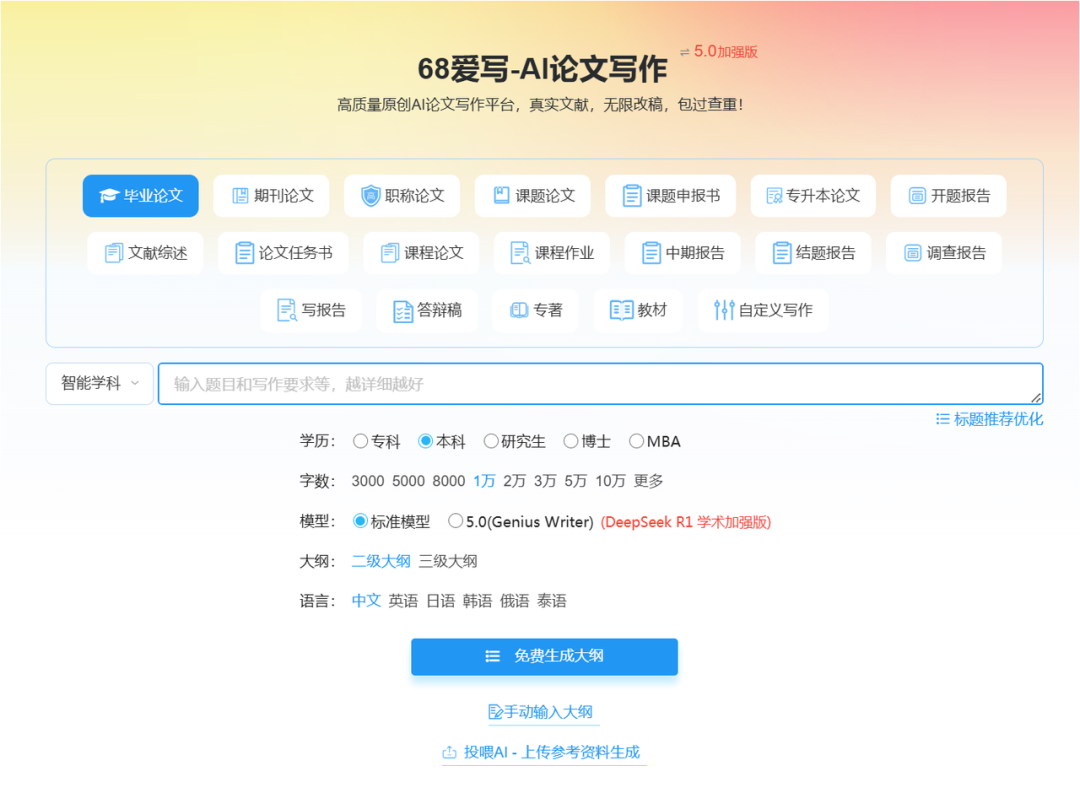The height and width of the screenshot is (793, 1080).
Task: Set language to 泰语
Action: pos(552,601)
